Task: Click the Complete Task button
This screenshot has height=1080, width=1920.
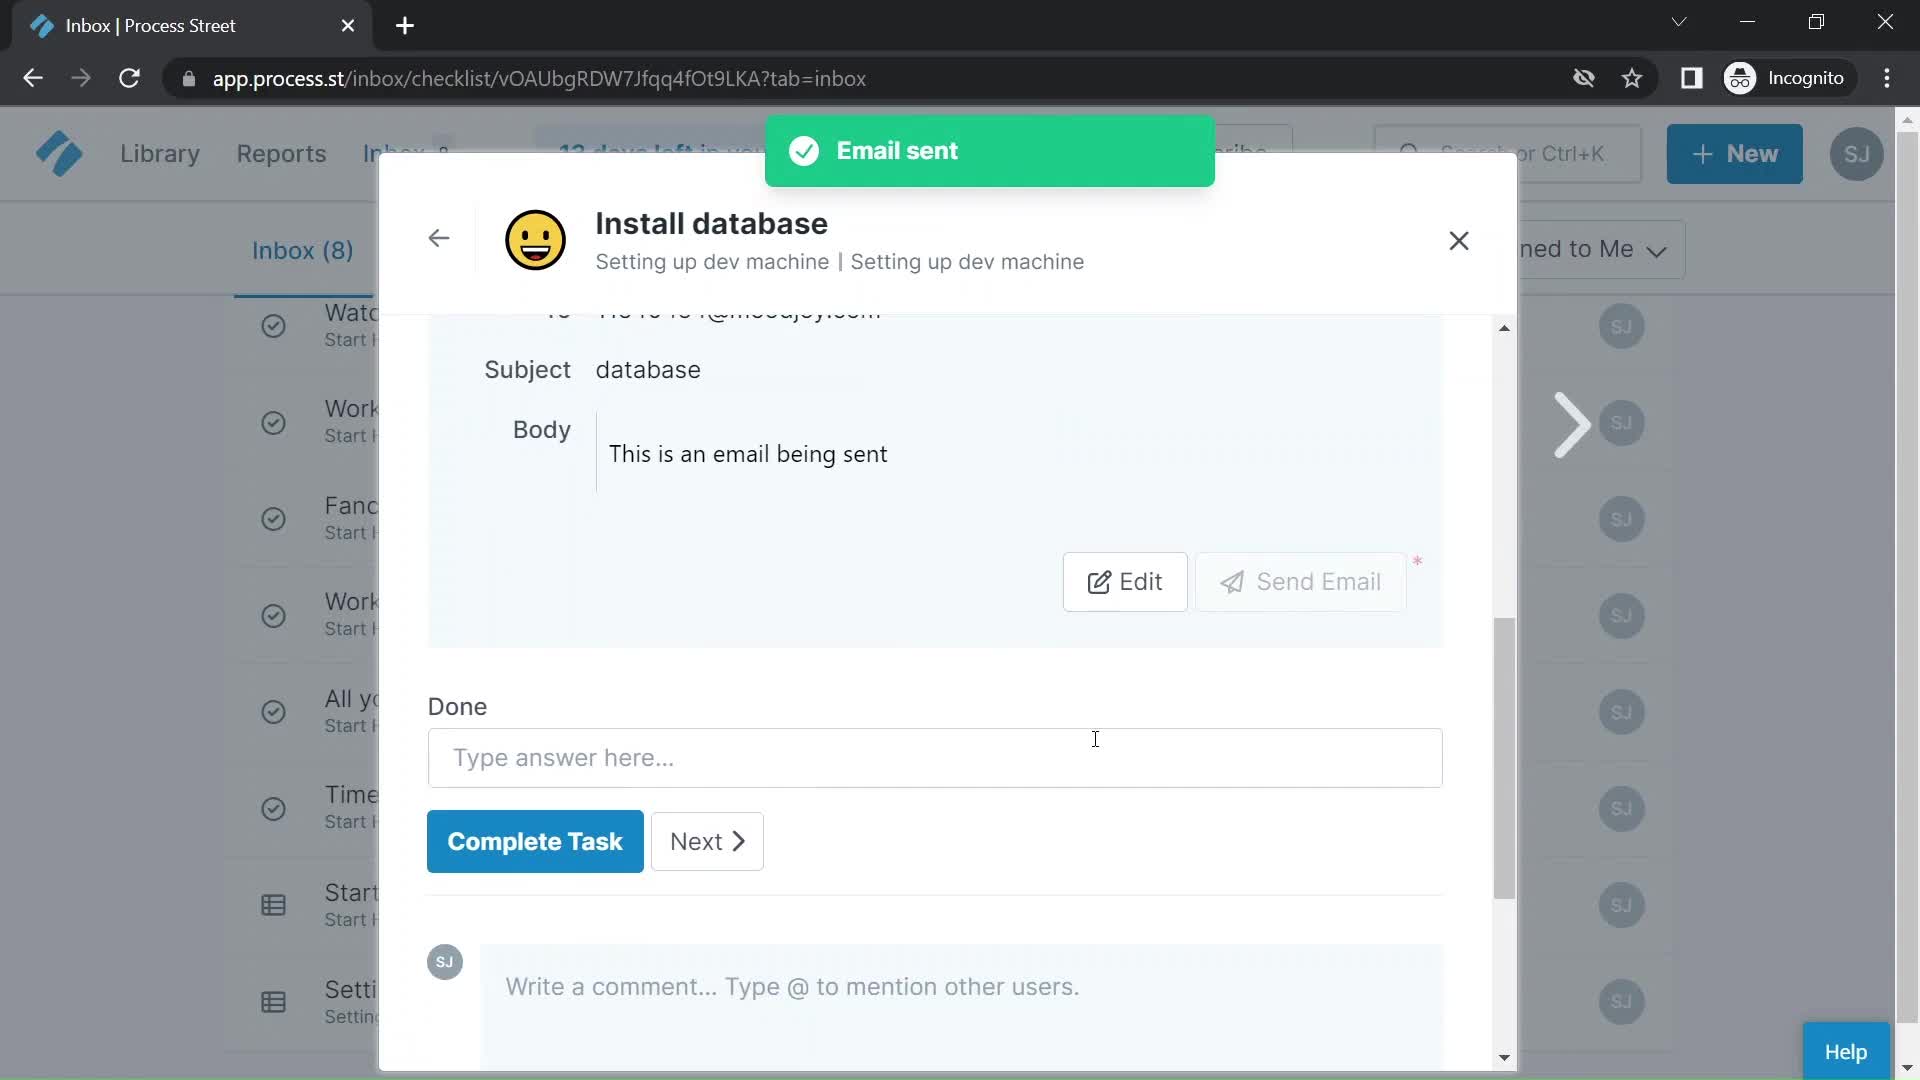Action: coord(535,841)
